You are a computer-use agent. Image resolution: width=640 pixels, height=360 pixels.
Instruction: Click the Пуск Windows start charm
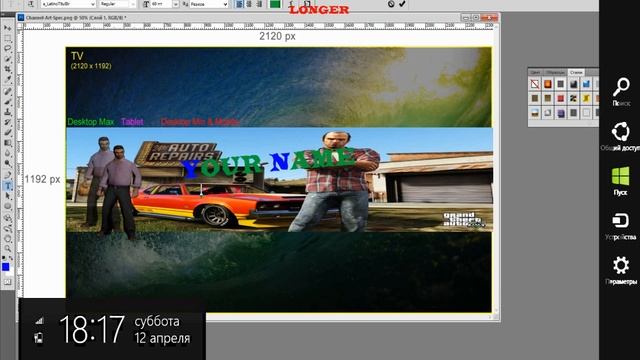(620, 181)
